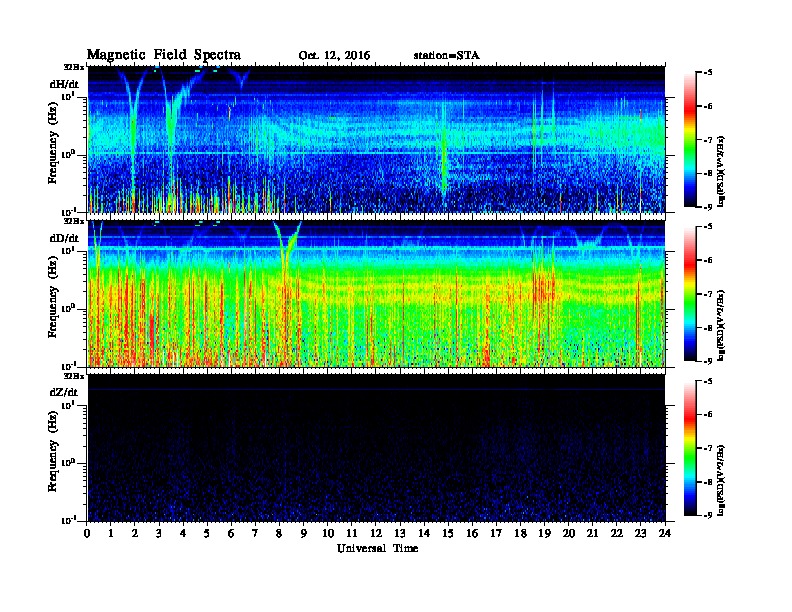
Task: Click the "station=STA" label
Action: [446, 55]
